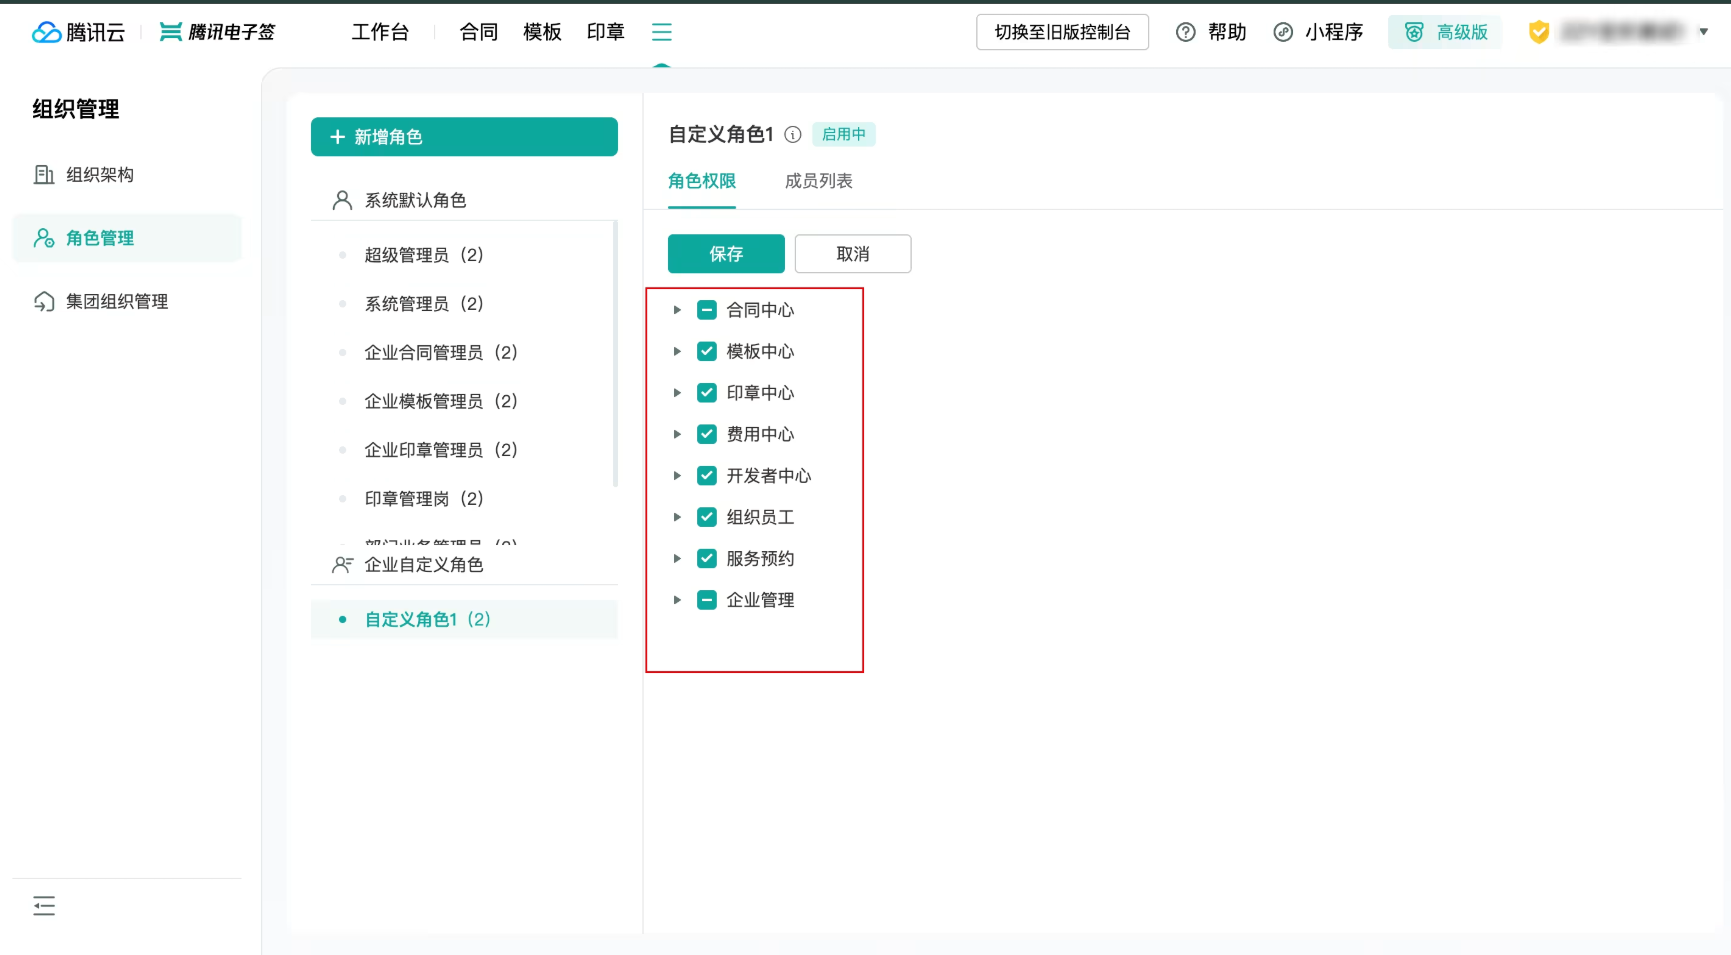Expand the 印章中心 tree node

pyautogui.click(x=677, y=393)
